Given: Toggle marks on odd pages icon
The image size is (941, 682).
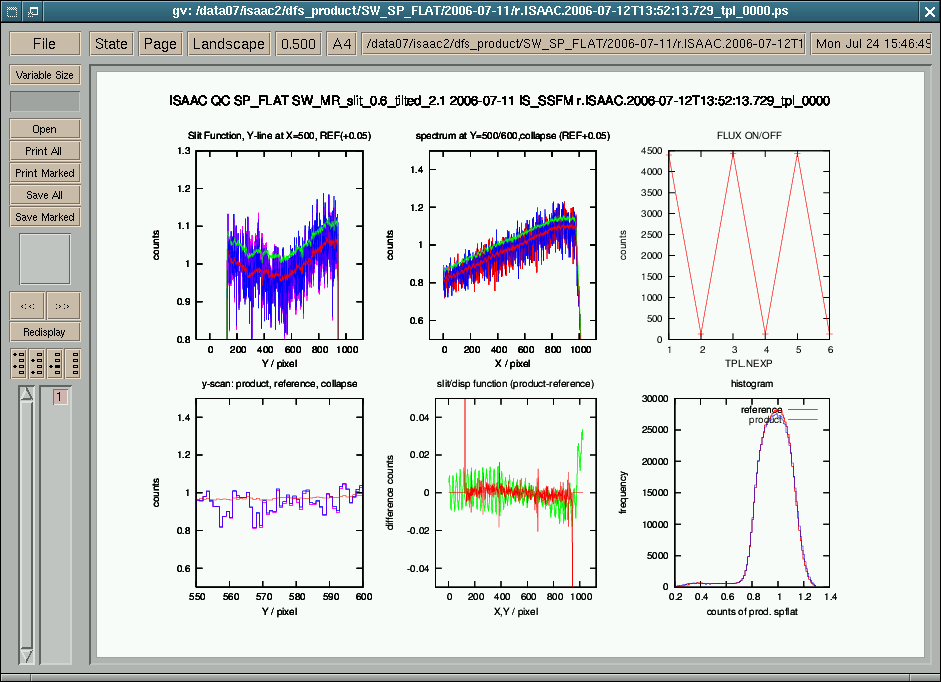Looking at the screenshot, I should [x=19, y=361].
